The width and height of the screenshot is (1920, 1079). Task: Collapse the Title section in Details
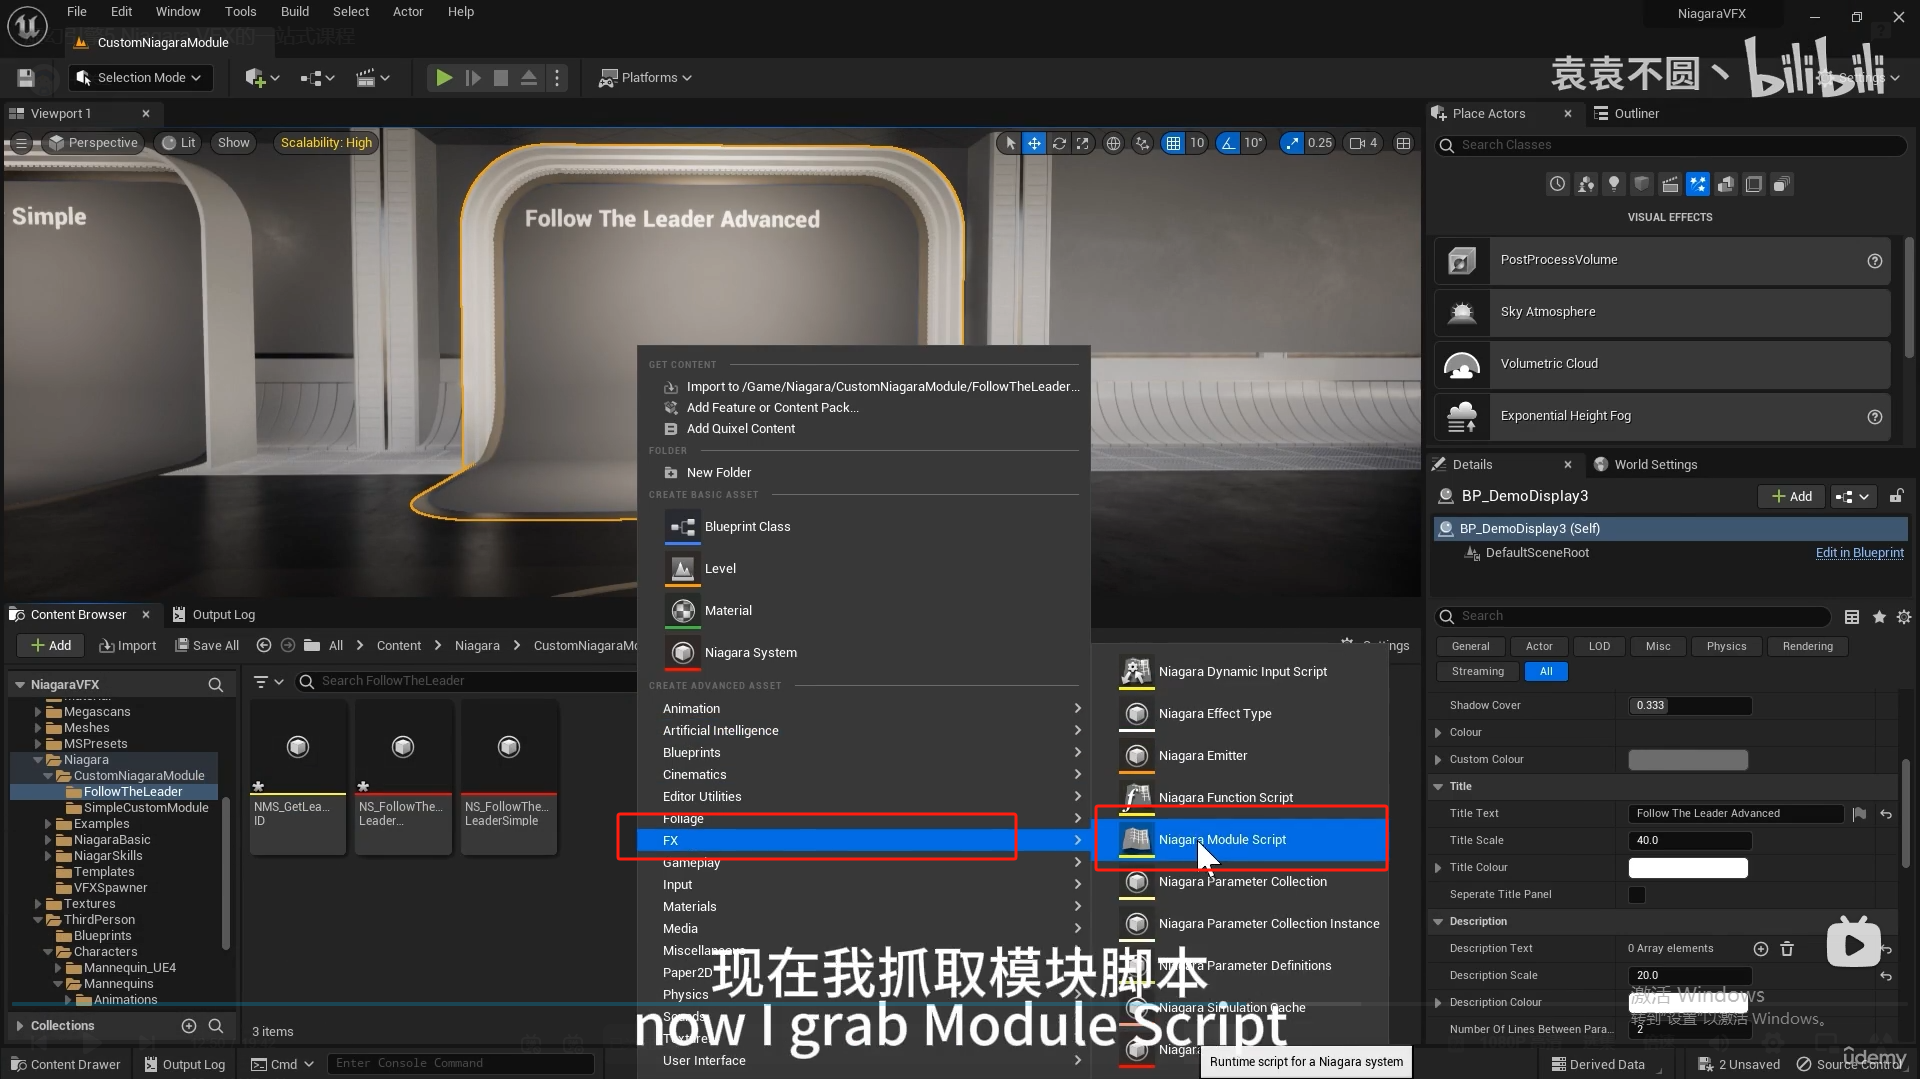(x=1438, y=787)
